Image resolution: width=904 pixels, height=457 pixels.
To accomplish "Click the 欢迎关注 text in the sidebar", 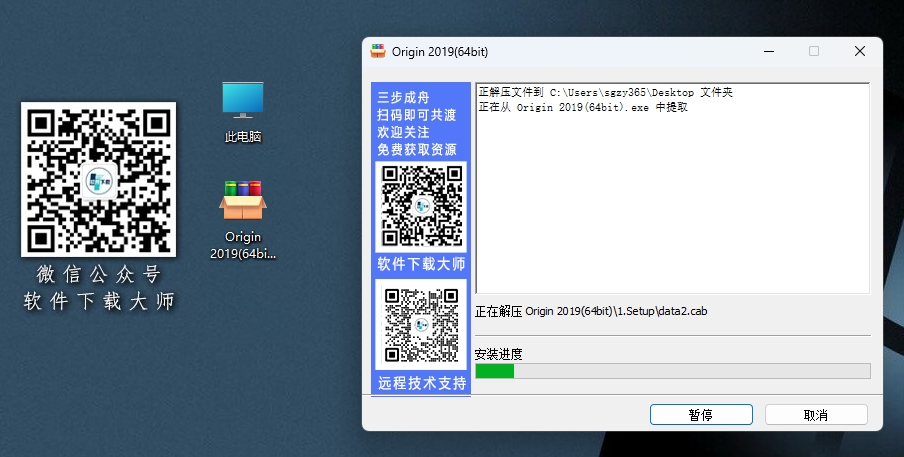I will tap(404, 132).
